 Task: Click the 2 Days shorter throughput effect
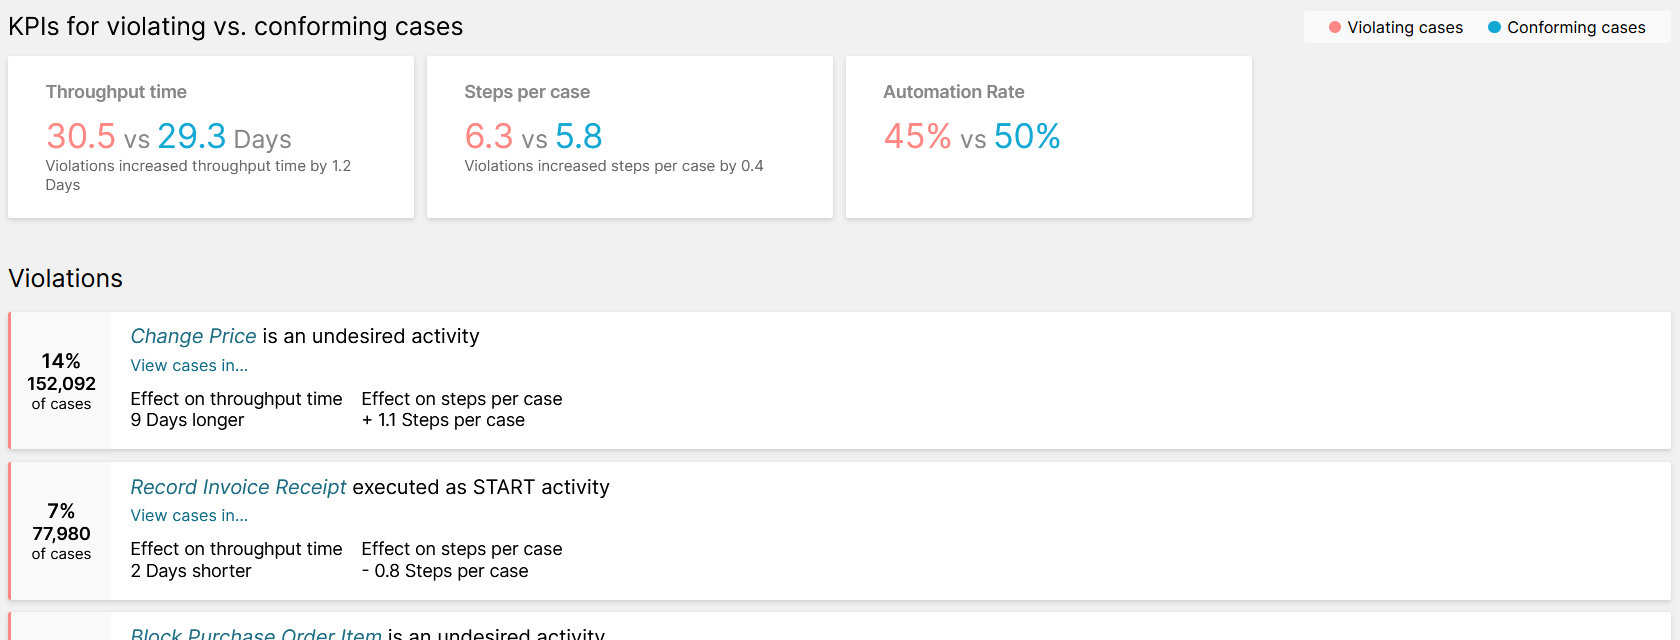tap(191, 571)
